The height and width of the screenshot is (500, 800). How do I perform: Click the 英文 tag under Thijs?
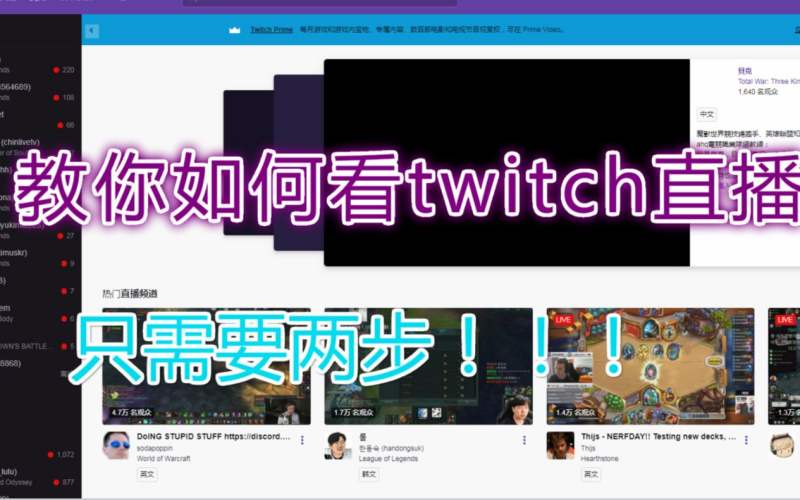pos(591,474)
